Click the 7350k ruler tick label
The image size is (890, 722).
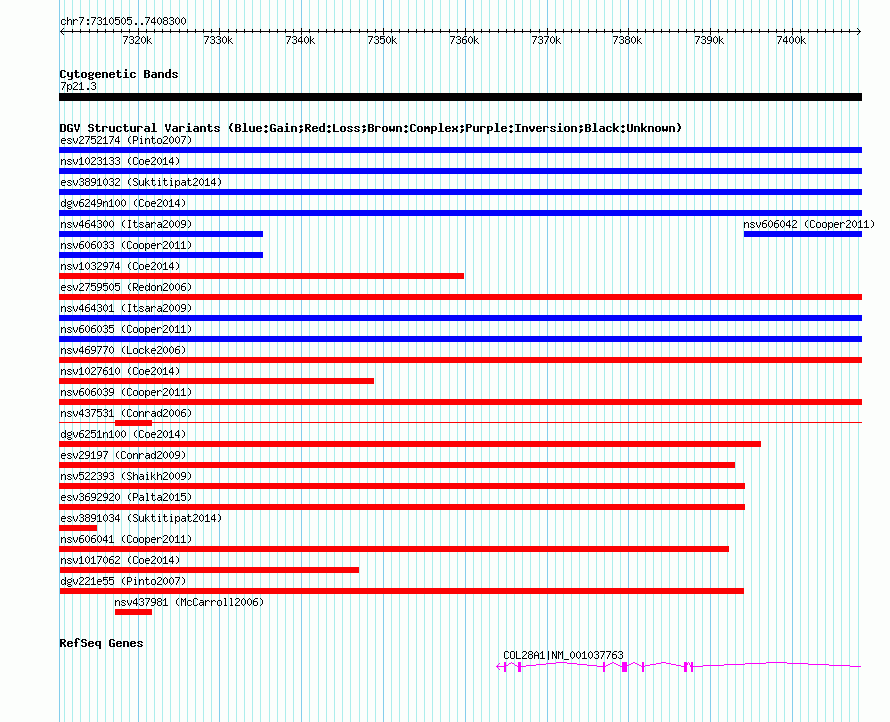coord(382,40)
